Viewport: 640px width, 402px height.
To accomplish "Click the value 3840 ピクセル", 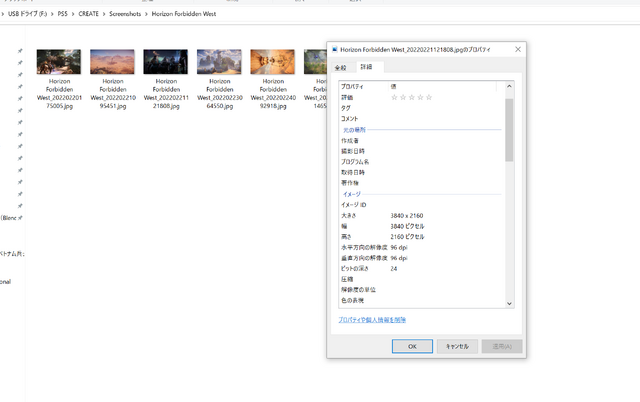I will coord(407,226).
